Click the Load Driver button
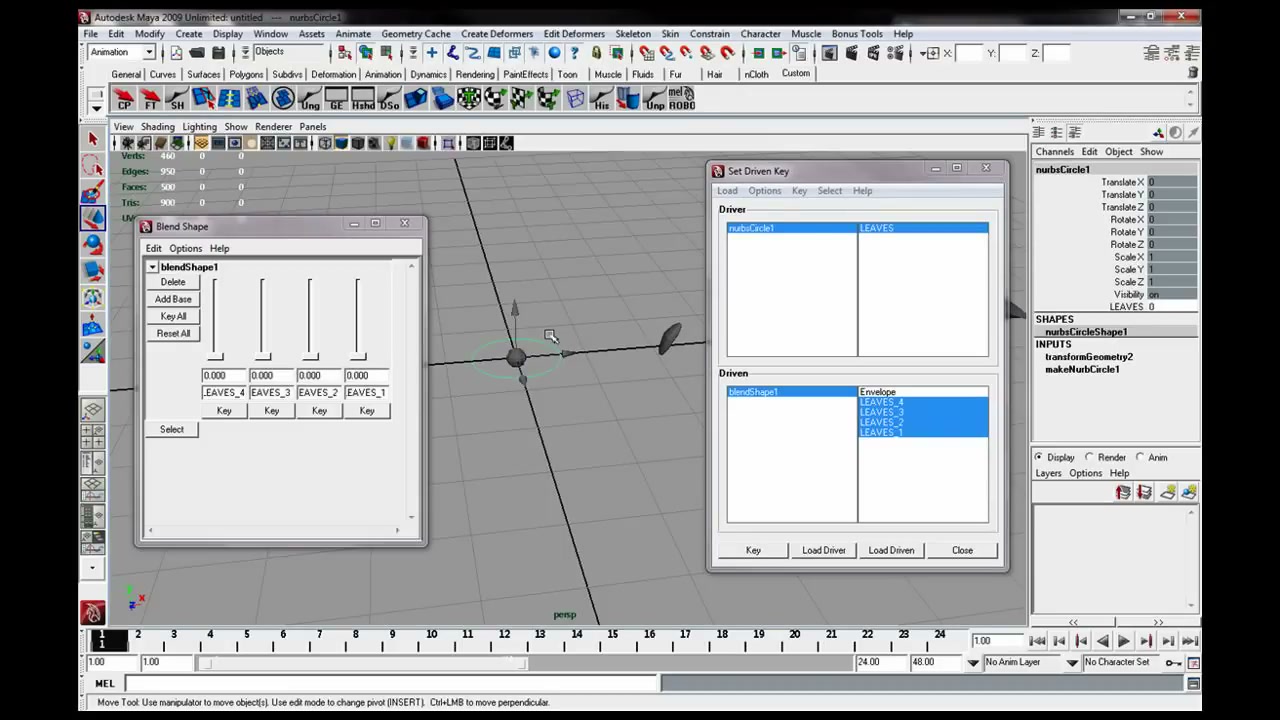 pos(824,550)
